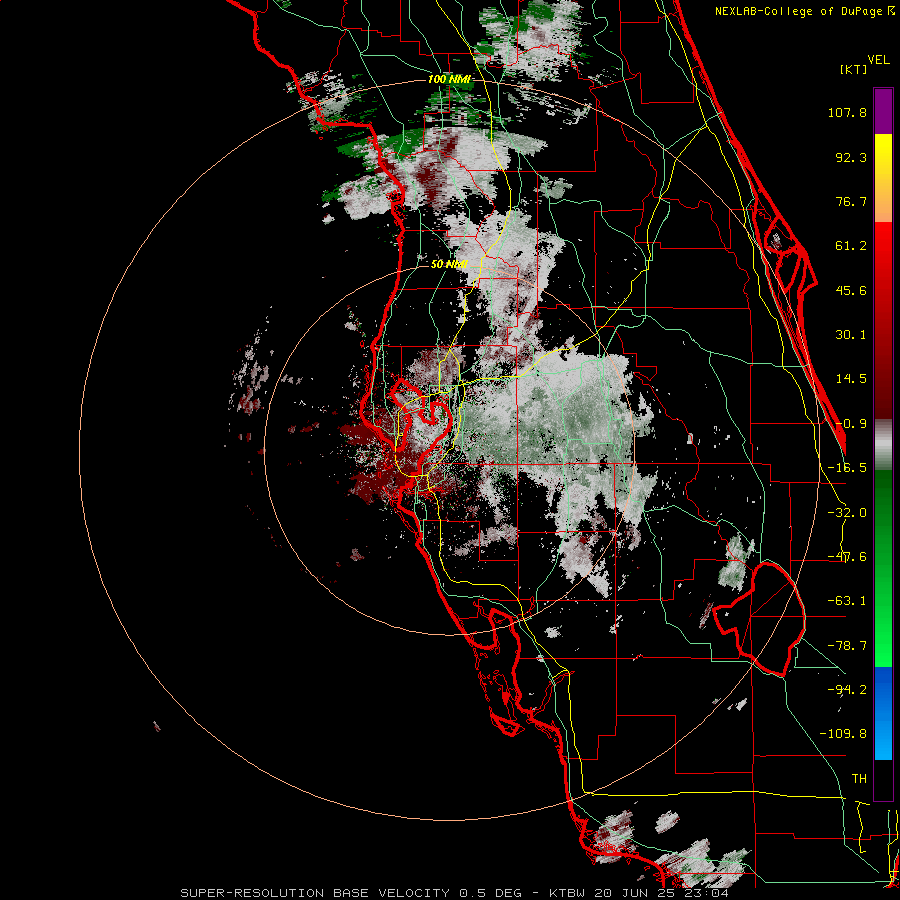
Task: Select the -78.7 legend value
Action: click(847, 646)
